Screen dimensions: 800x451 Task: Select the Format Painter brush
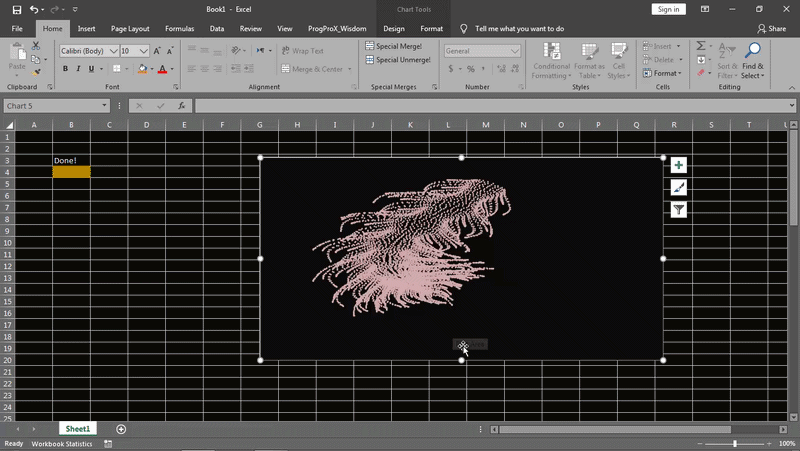click(36, 72)
